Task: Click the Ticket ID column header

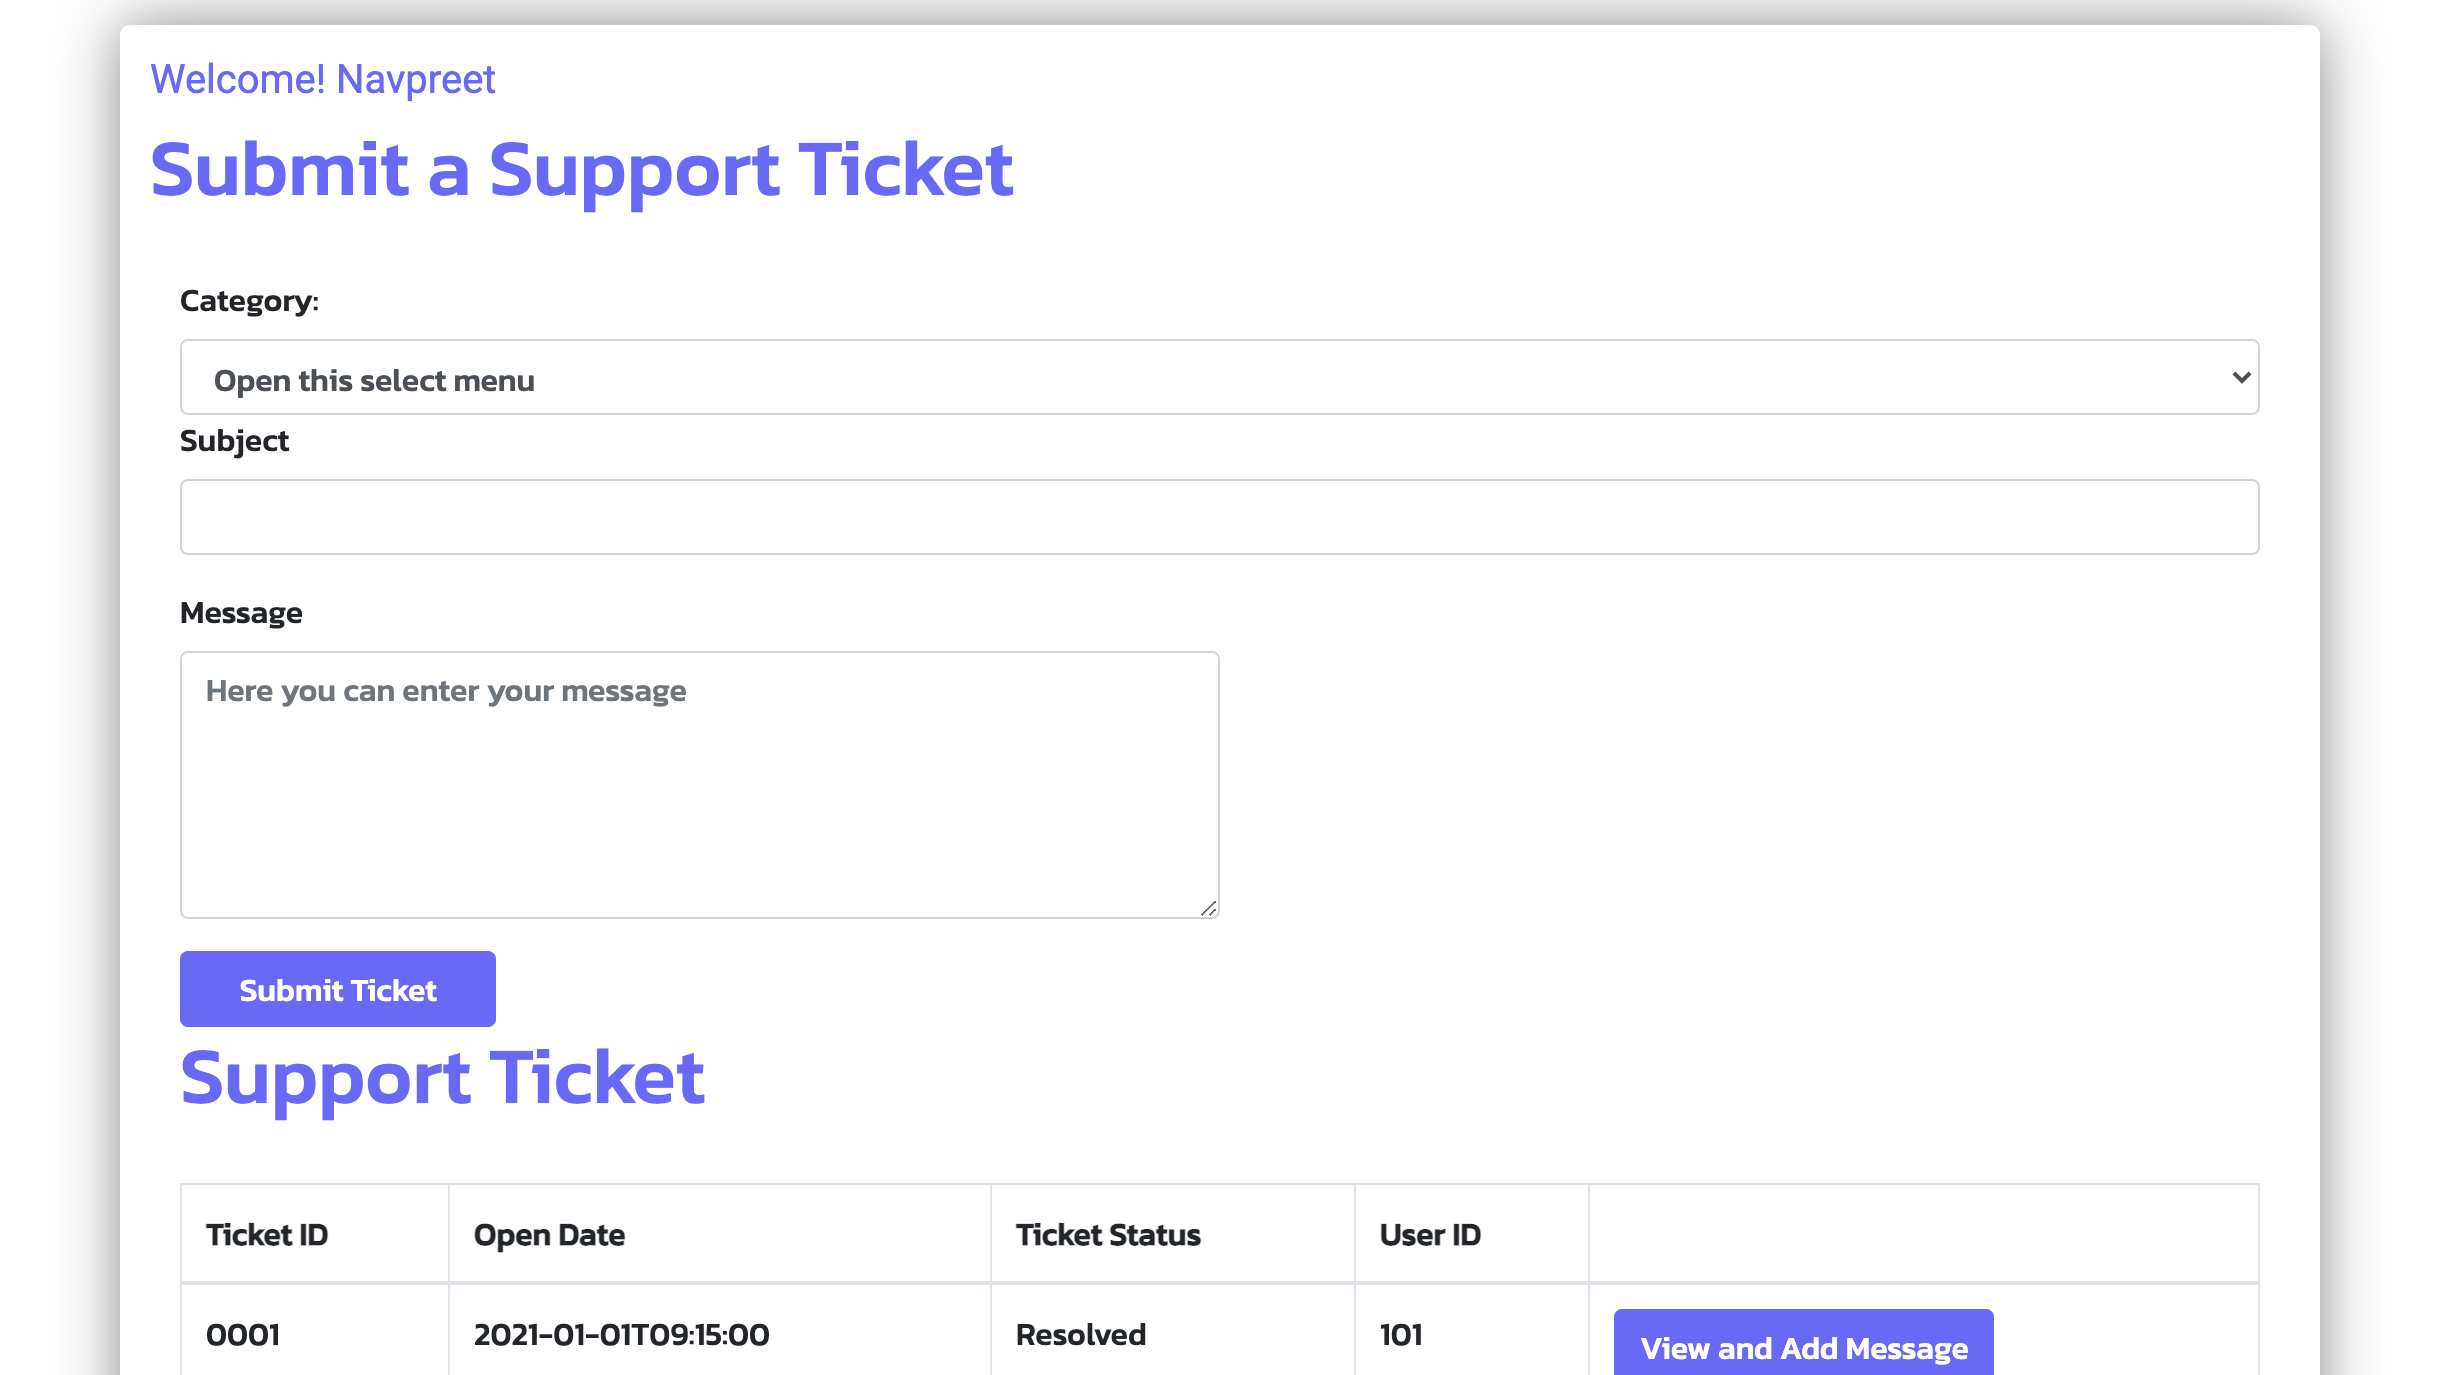Action: click(x=266, y=1234)
